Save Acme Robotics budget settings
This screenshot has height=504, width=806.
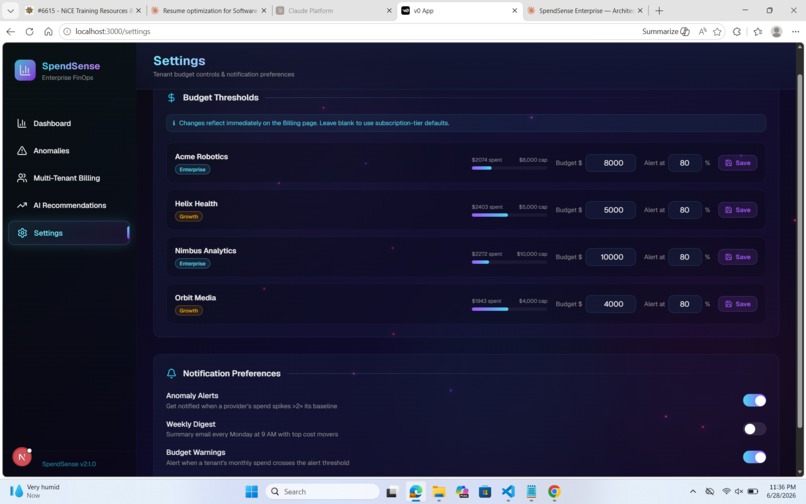click(737, 163)
